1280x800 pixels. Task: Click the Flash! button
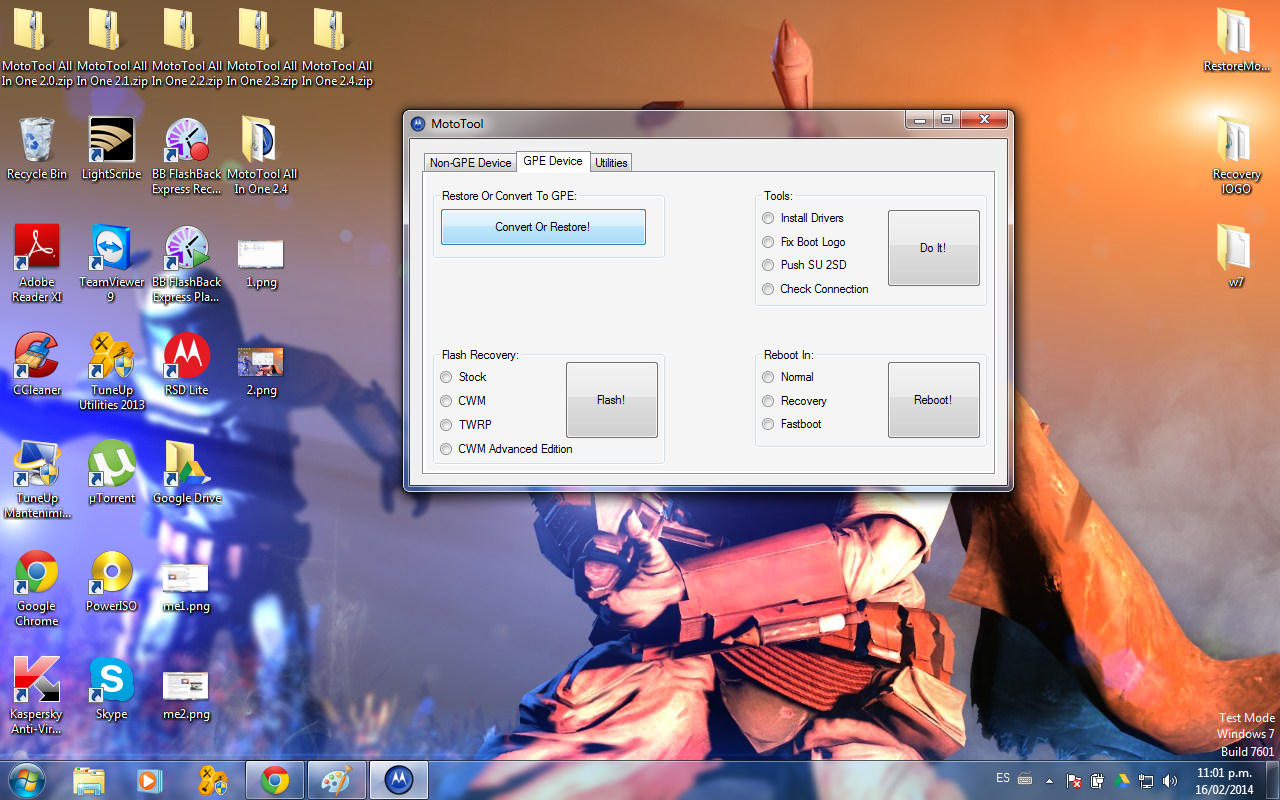pos(611,400)
